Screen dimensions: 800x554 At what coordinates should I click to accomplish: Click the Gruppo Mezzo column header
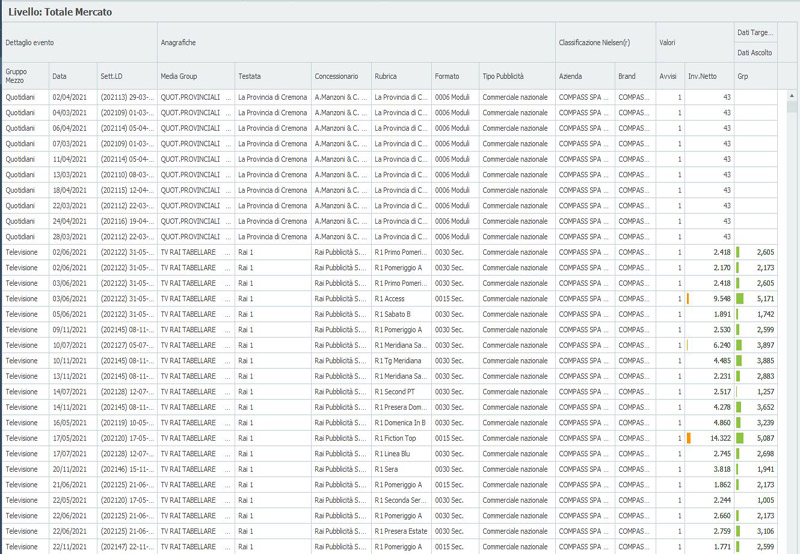16,76
